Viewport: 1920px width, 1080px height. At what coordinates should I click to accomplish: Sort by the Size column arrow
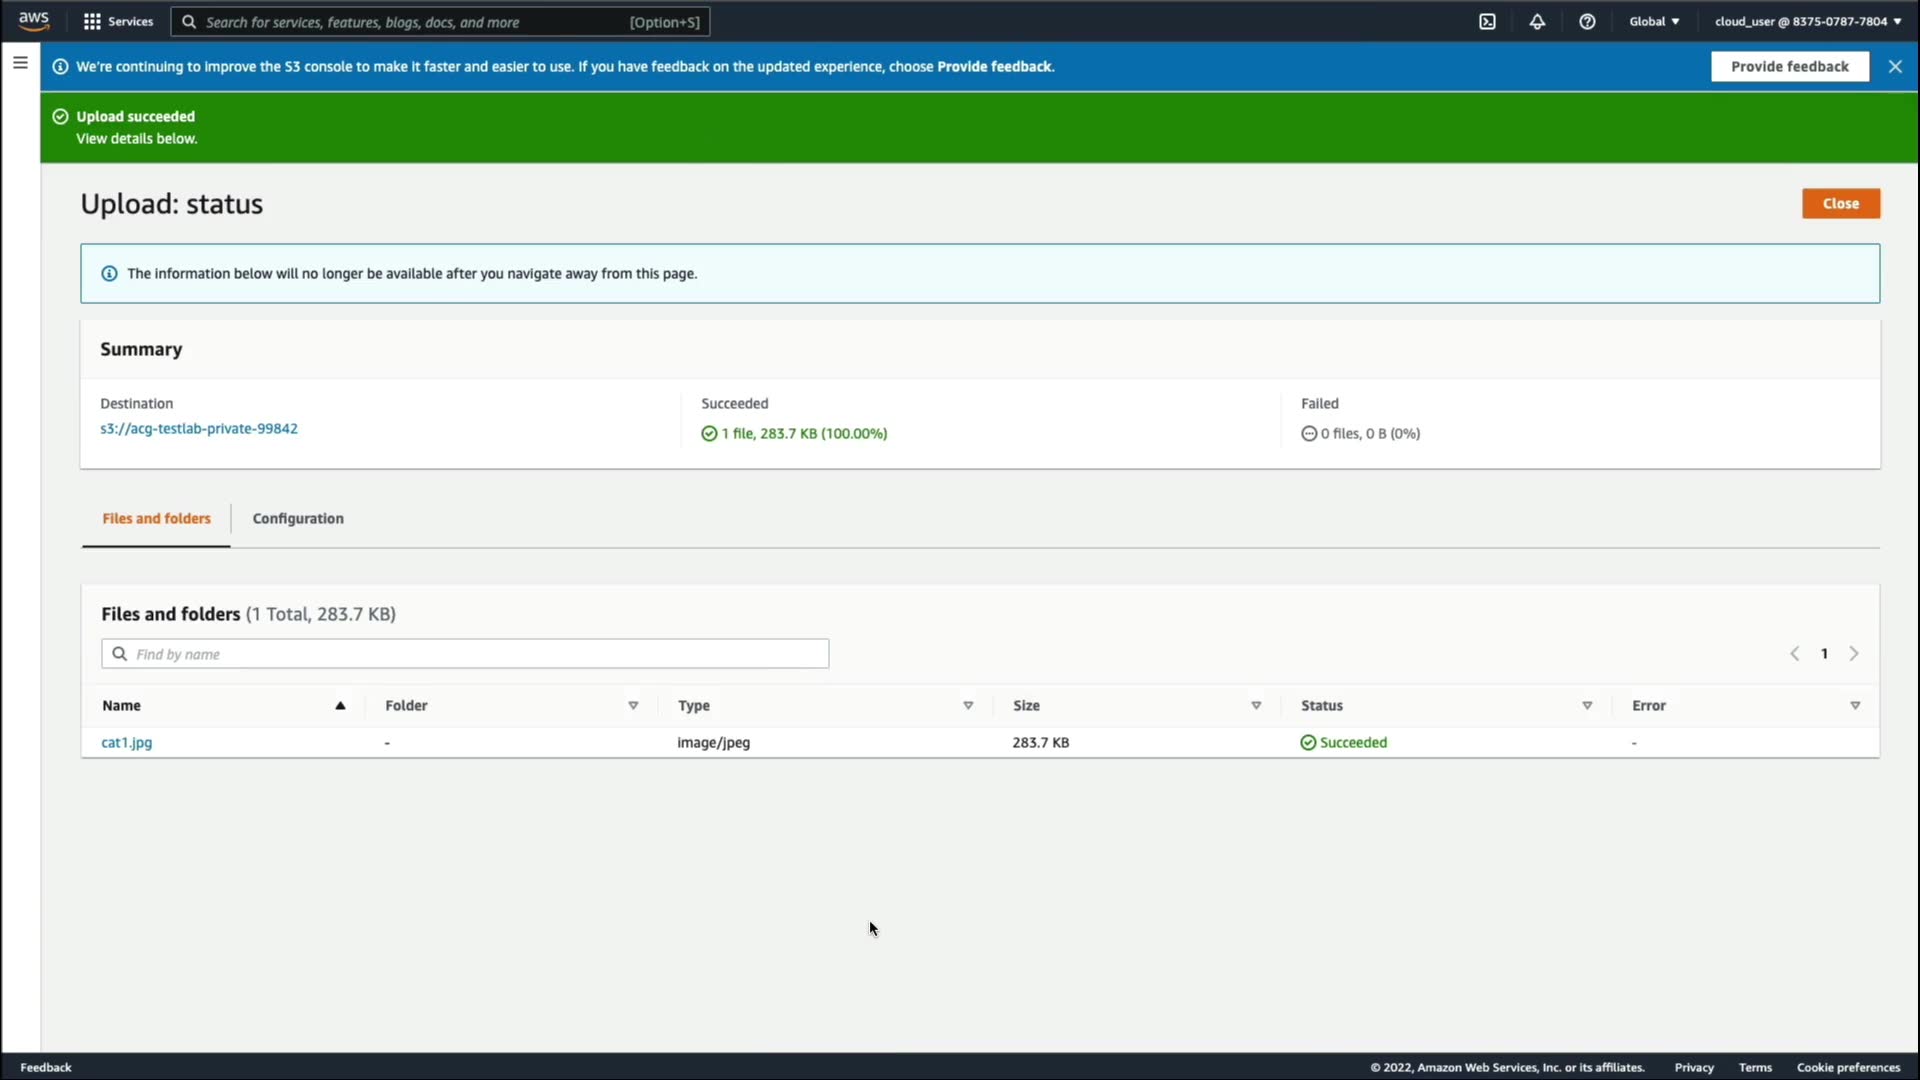click(1256, 706)
